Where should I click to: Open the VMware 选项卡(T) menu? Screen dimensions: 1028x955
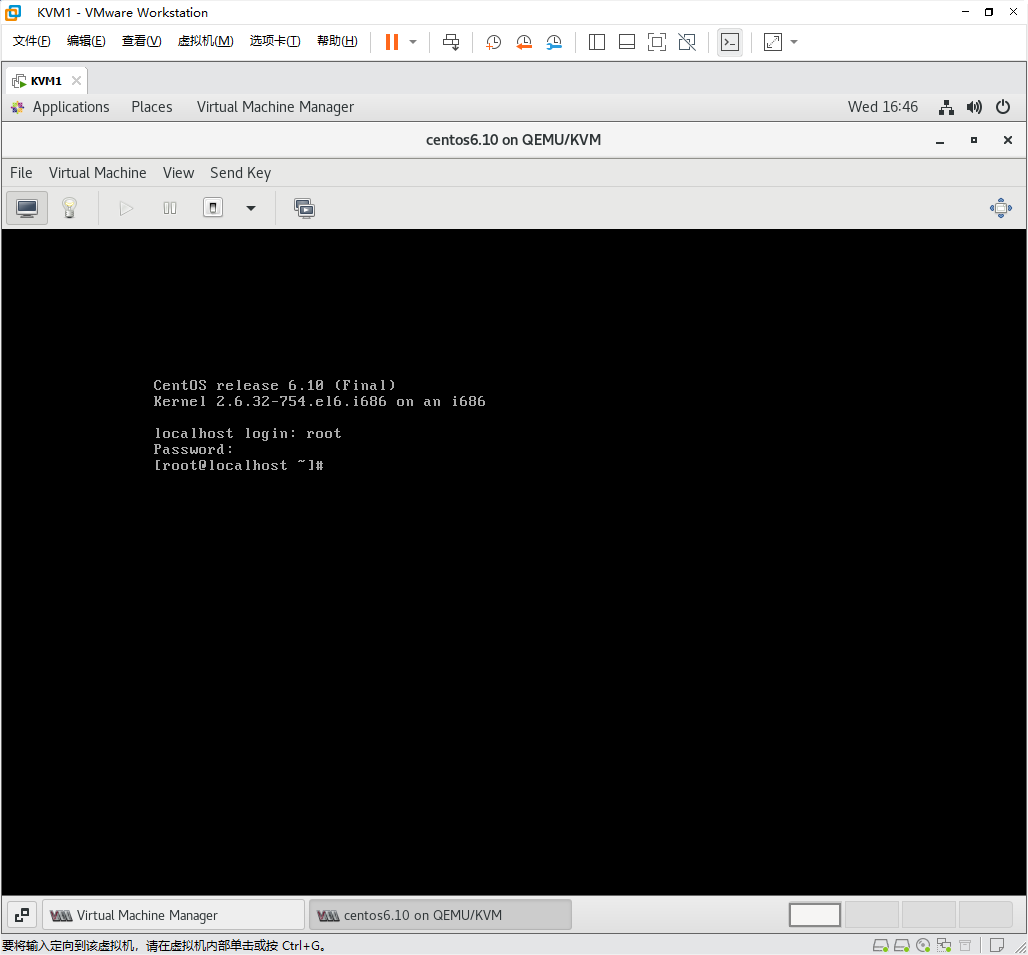point(275,41)
